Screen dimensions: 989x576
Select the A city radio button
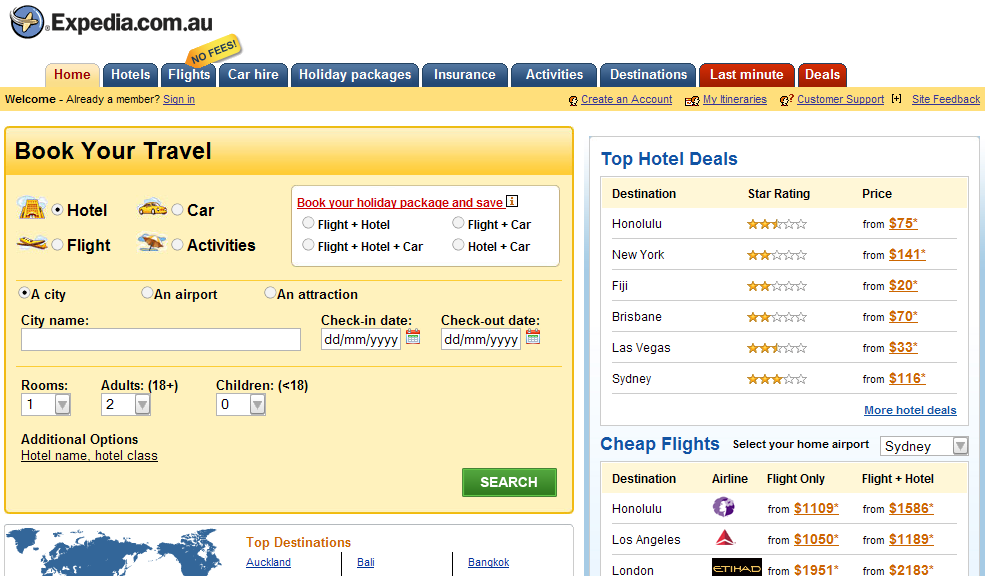click(25, 292)
